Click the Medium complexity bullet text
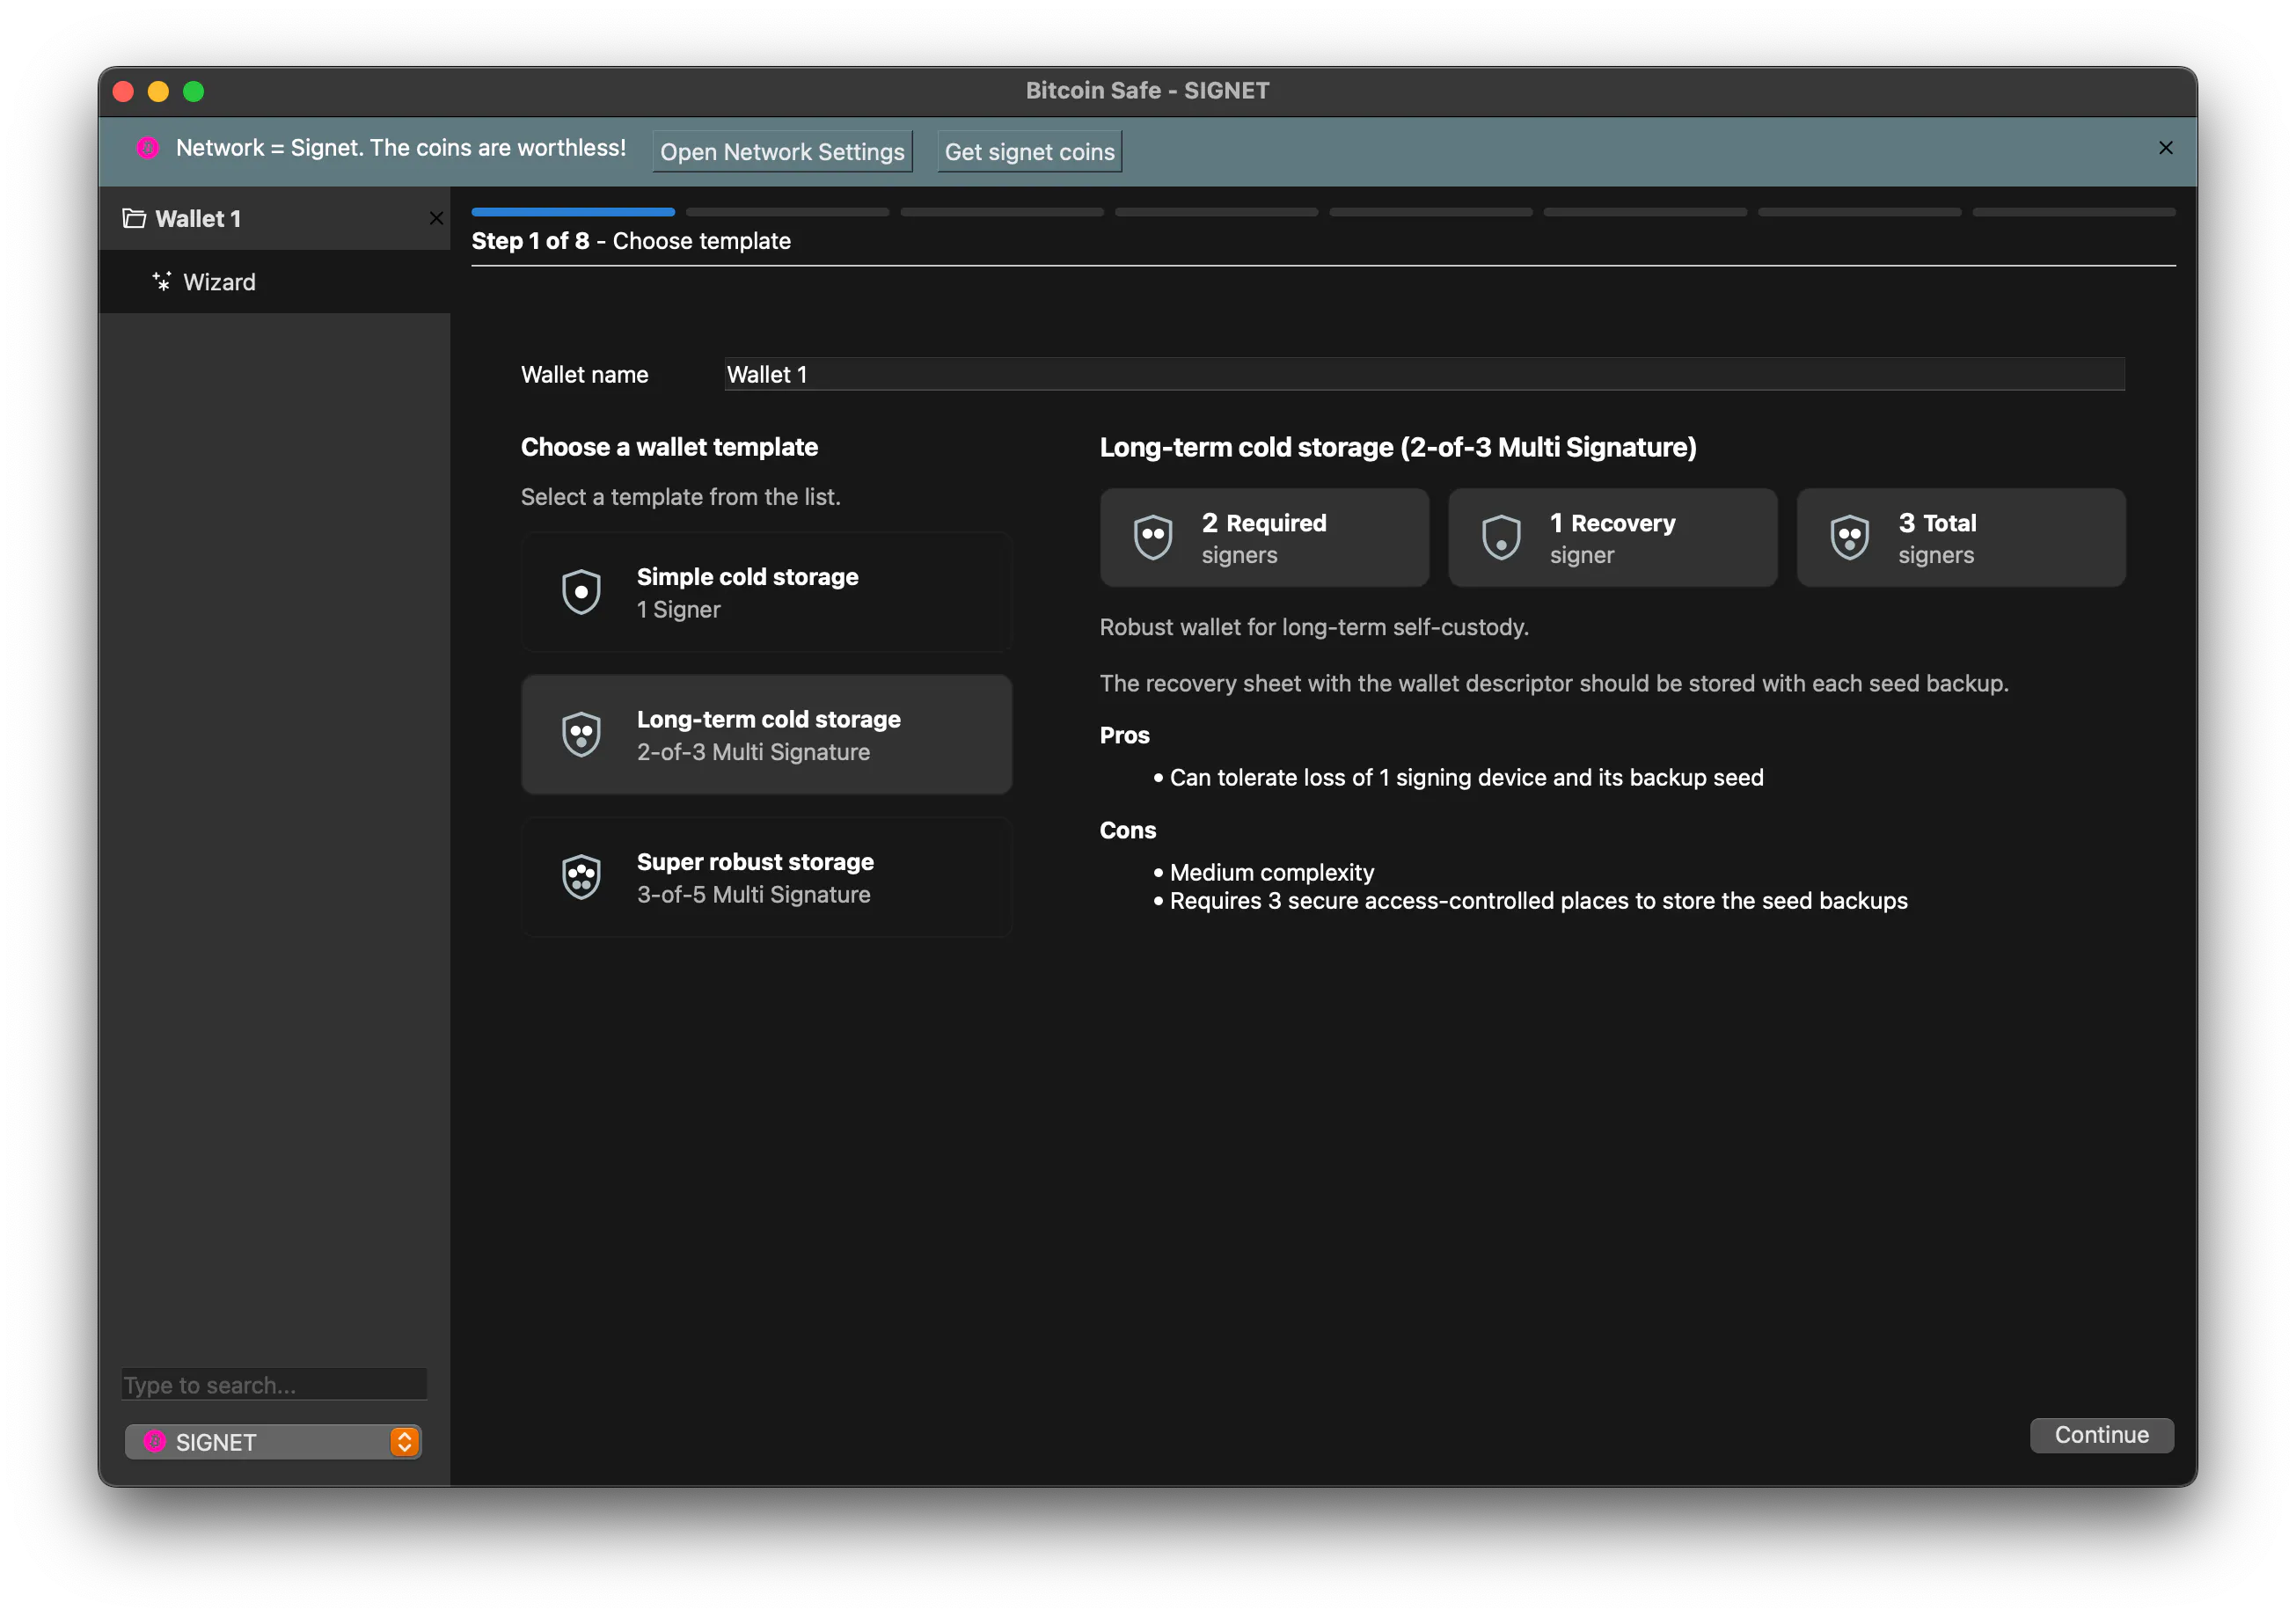This screenshot has width=2296, height=1617. coord(1271,872)
